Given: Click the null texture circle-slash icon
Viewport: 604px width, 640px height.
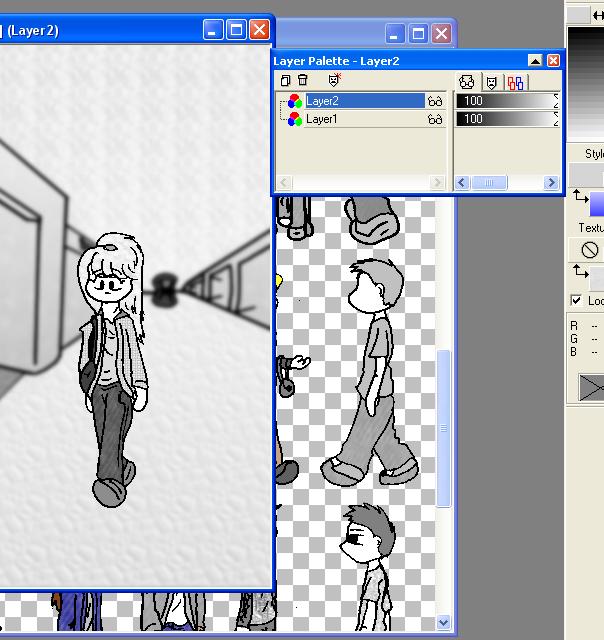Looking at the screenshot, I should [x=589, y=250].
